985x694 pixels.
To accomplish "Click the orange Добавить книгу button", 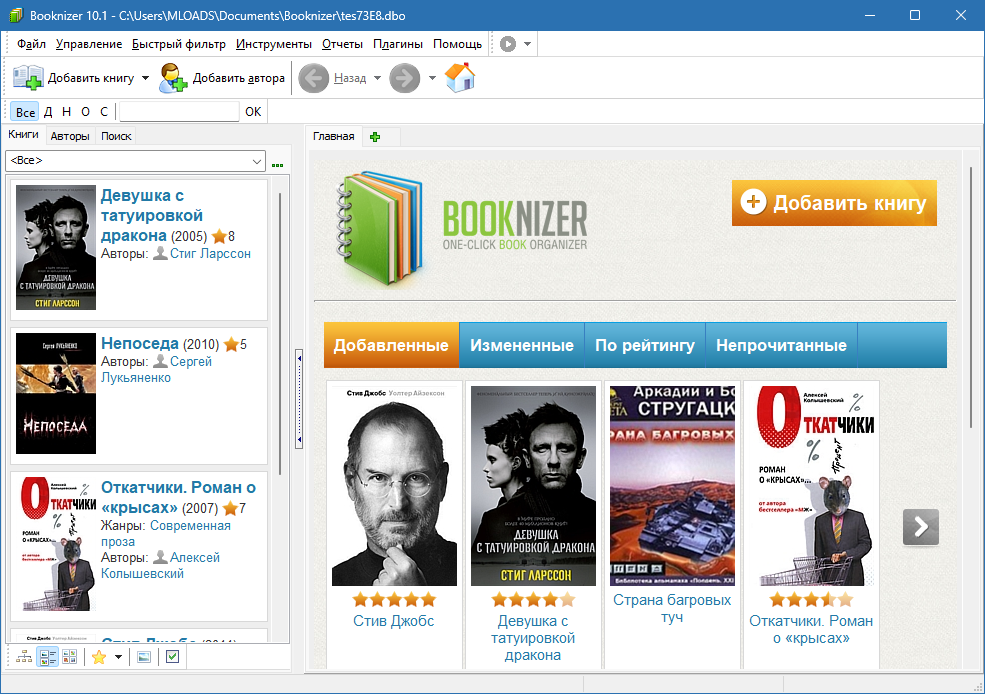I will (x=834, y=203).
